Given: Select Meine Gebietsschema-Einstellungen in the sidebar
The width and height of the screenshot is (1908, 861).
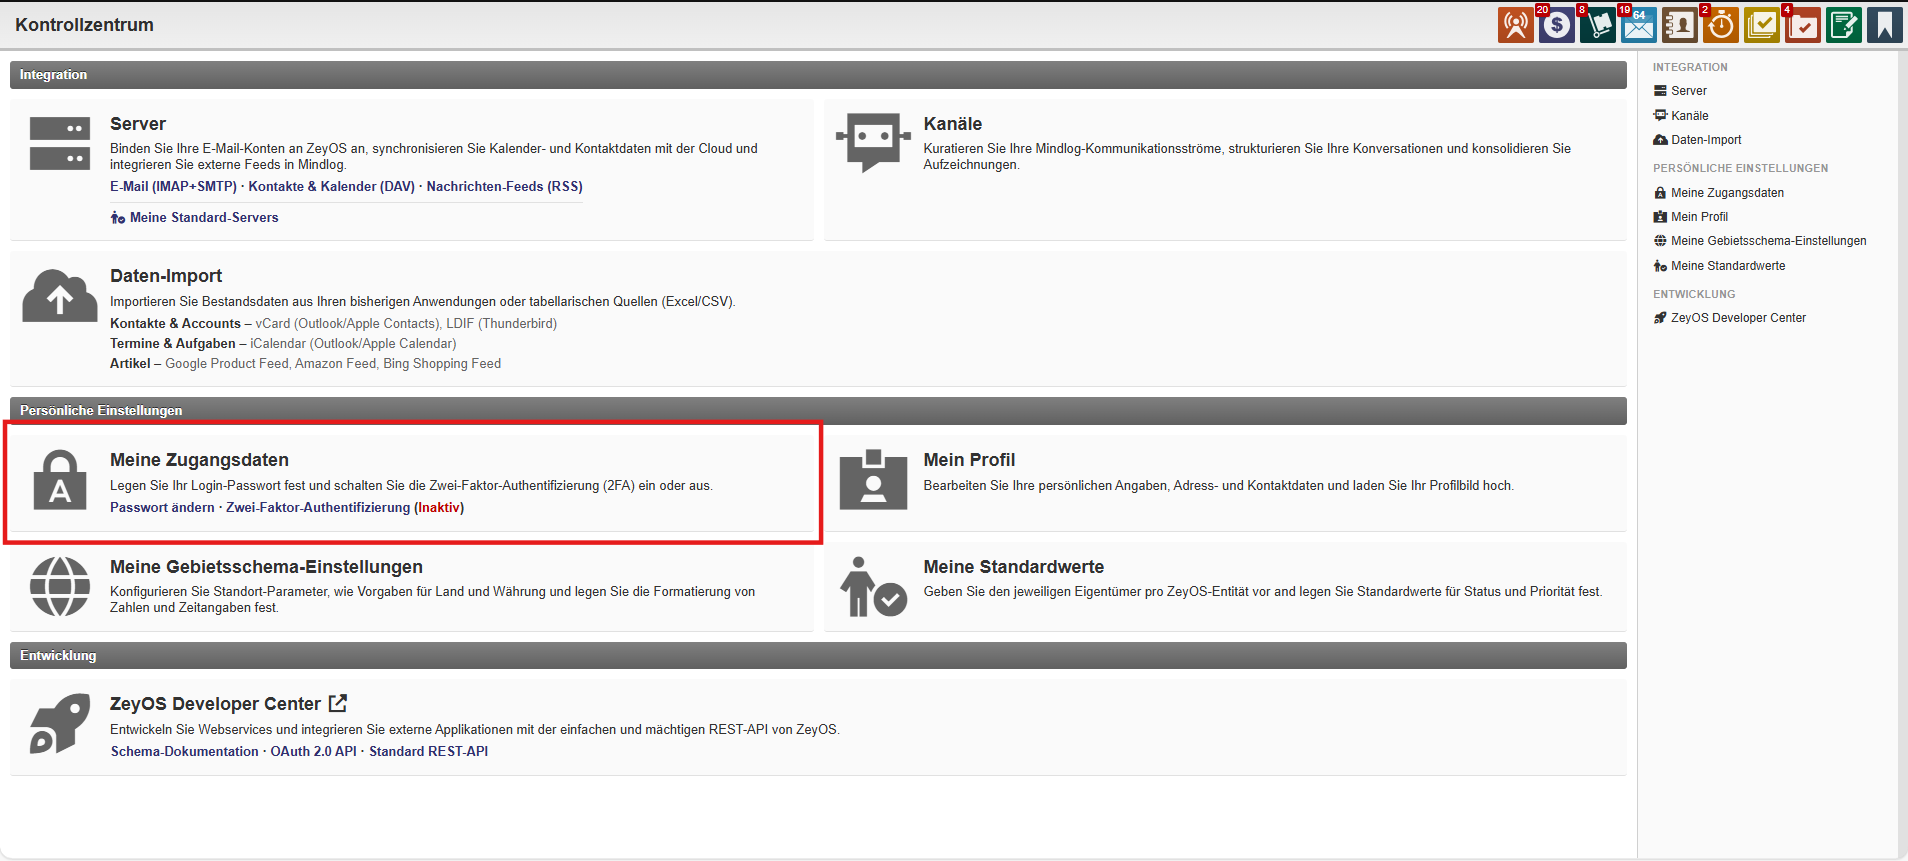Looking at the screenshot, I should click(1769, 241).
